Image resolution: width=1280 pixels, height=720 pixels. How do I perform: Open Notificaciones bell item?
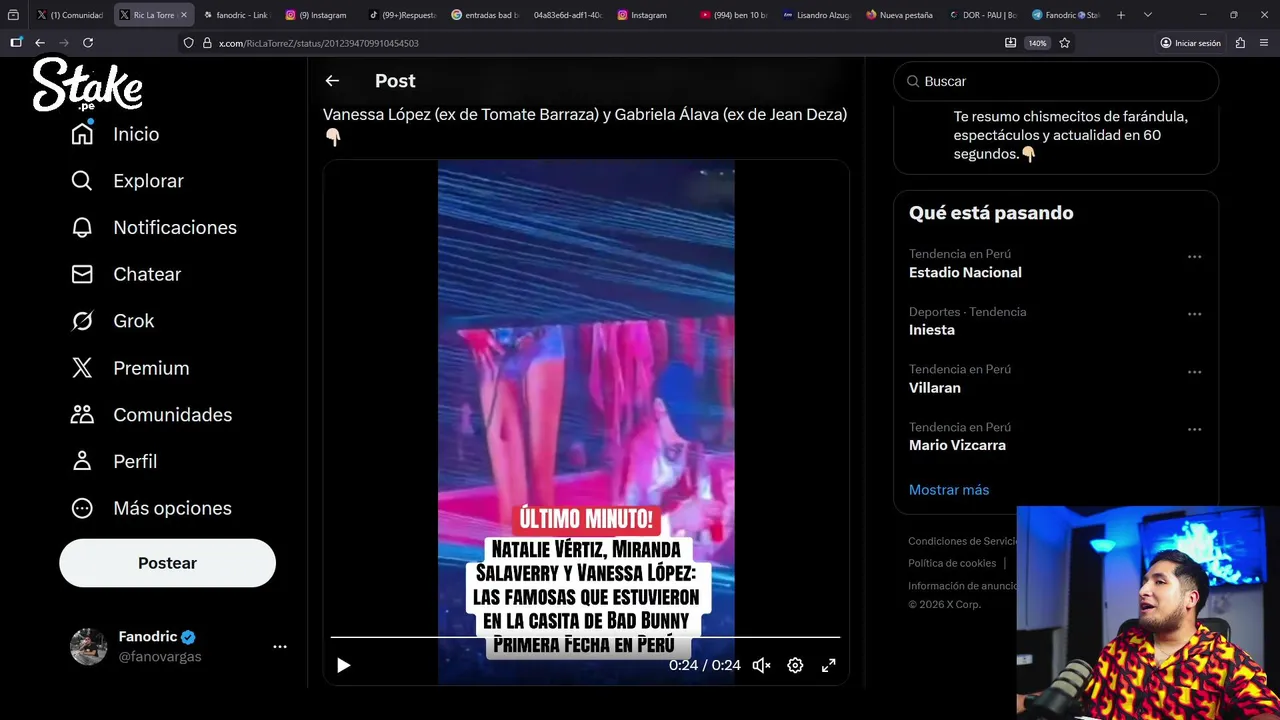coord(154,227)
